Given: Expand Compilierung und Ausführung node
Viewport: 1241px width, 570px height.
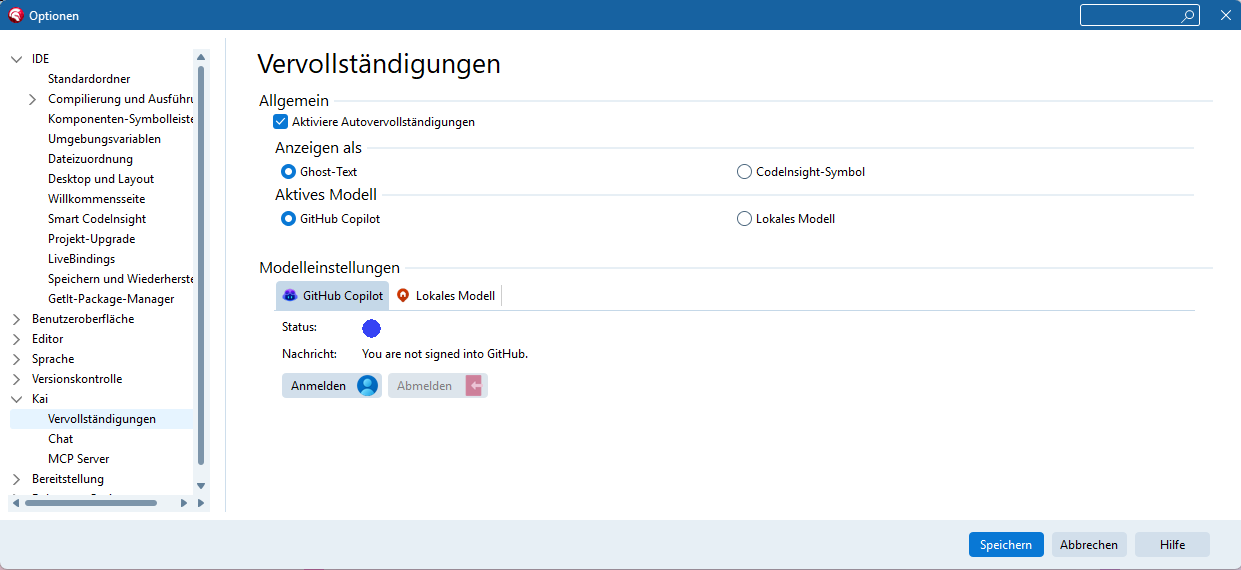Looking at the screenshot, I should (32, 99).
